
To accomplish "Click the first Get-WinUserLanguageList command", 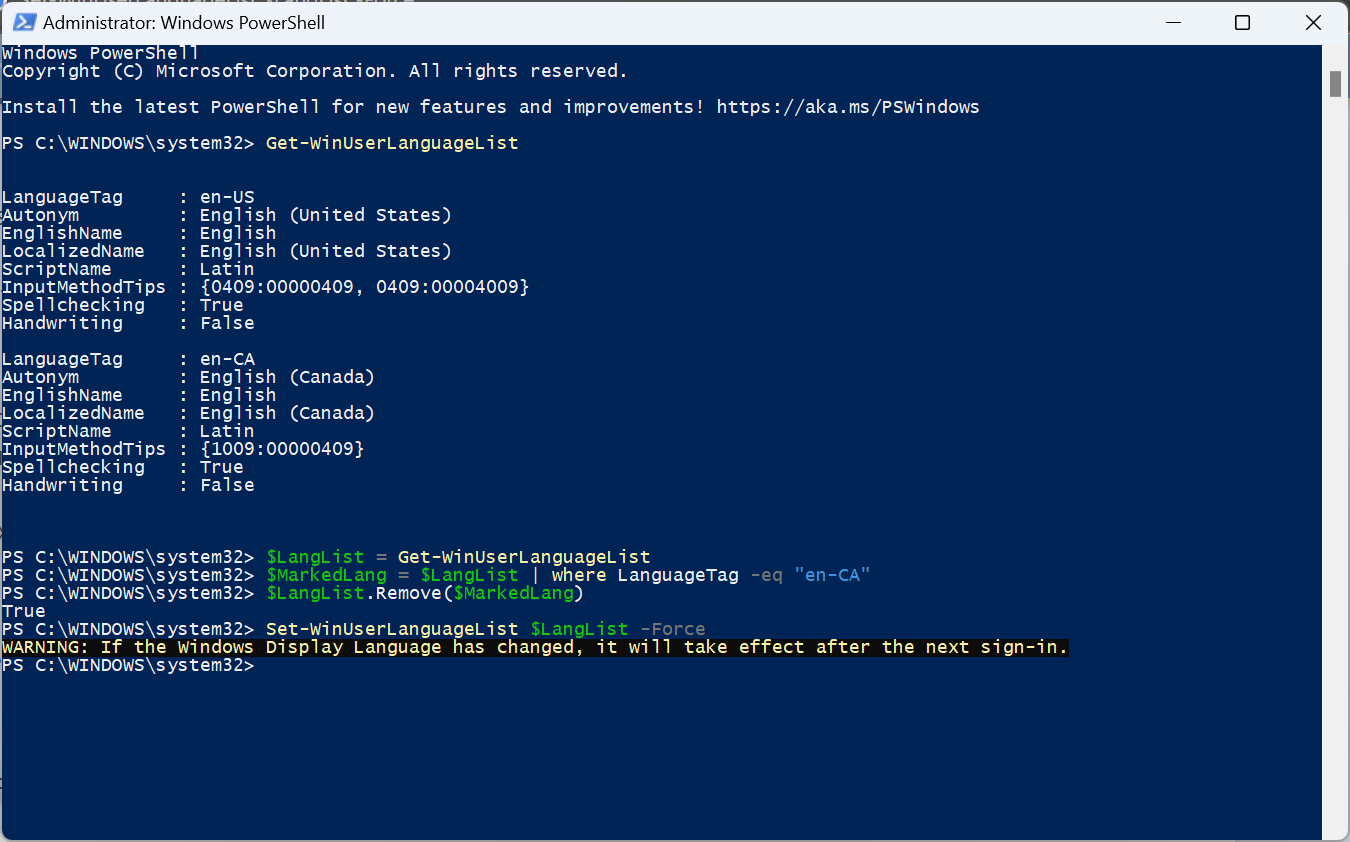I will click(392, 143).
